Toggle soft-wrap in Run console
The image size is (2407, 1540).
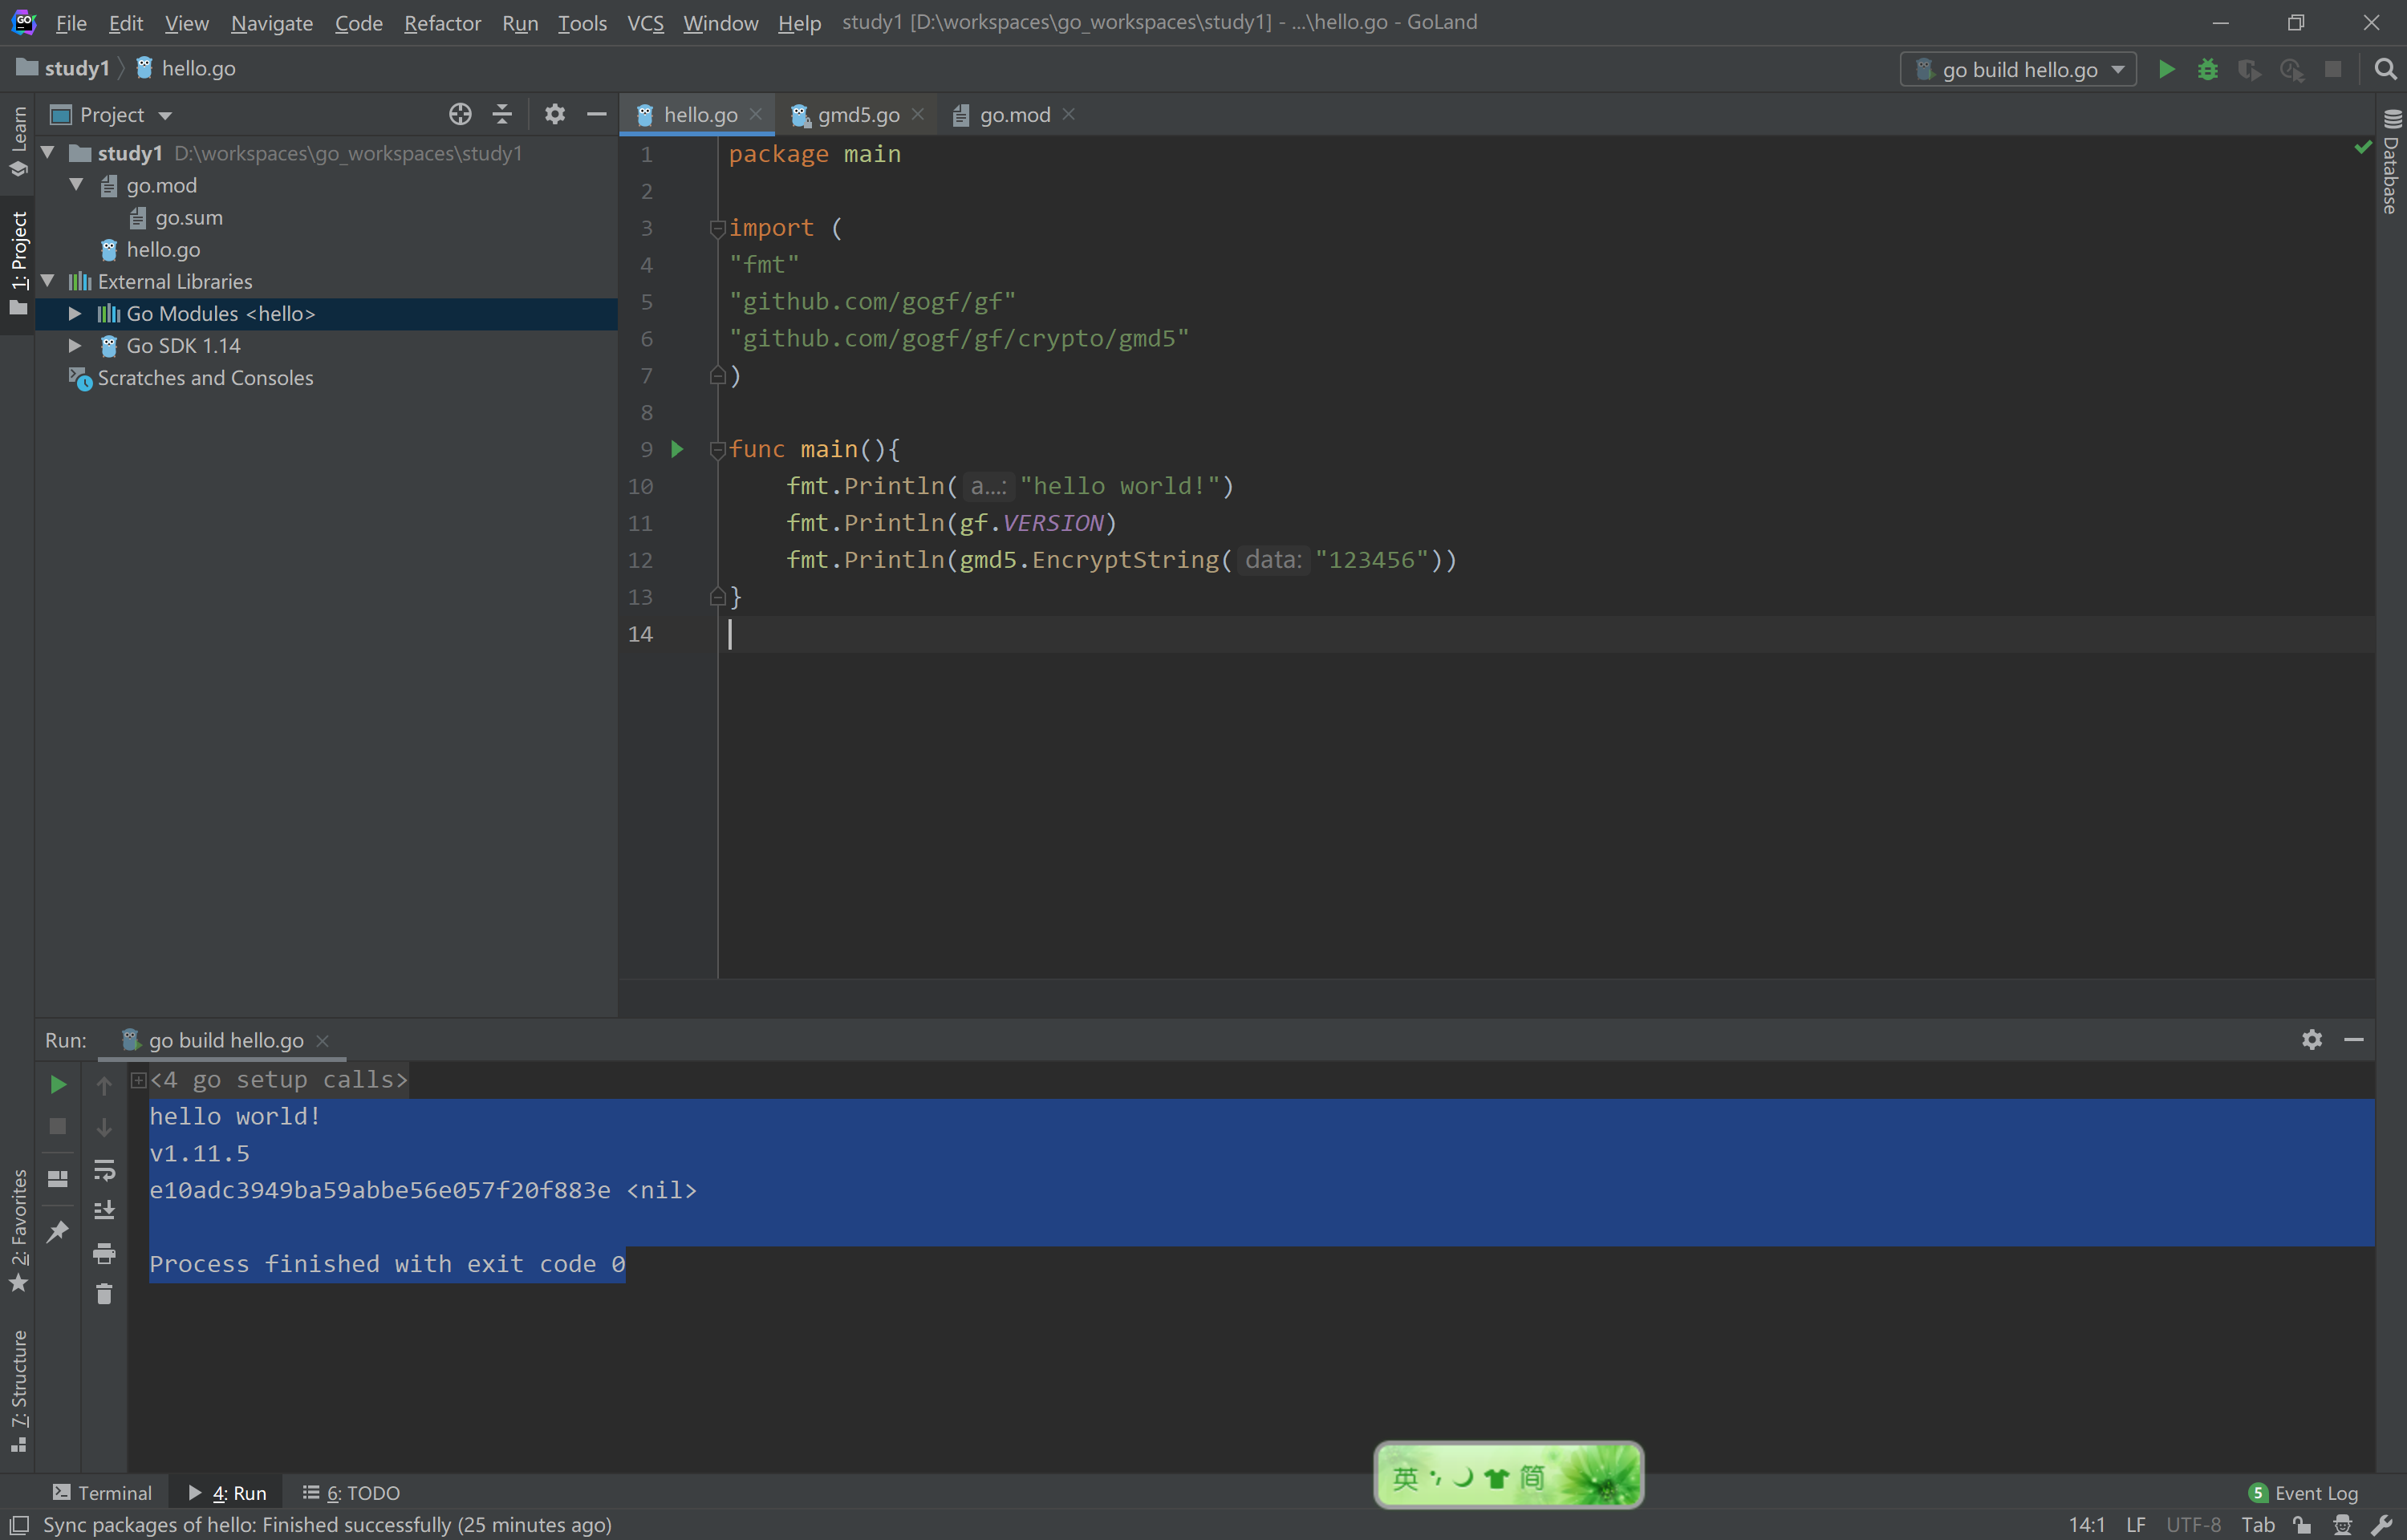tap(104, 1170)
